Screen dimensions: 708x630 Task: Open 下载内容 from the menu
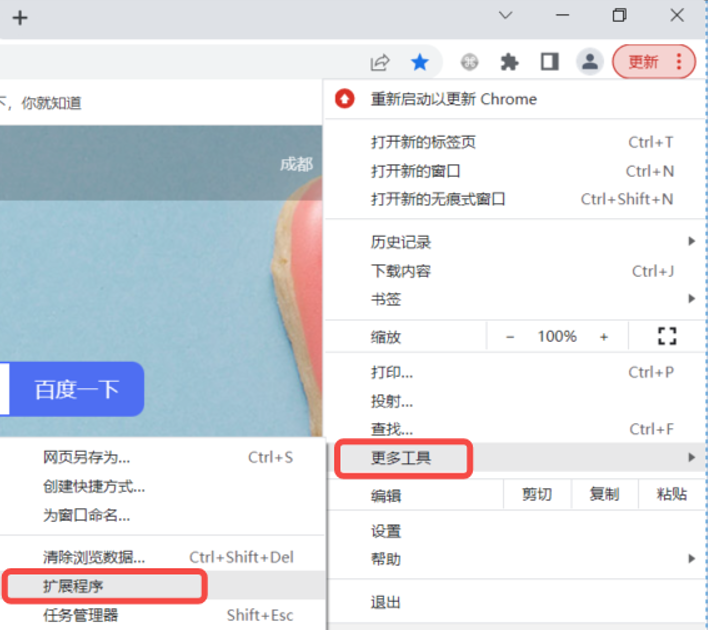click(515, 271)
